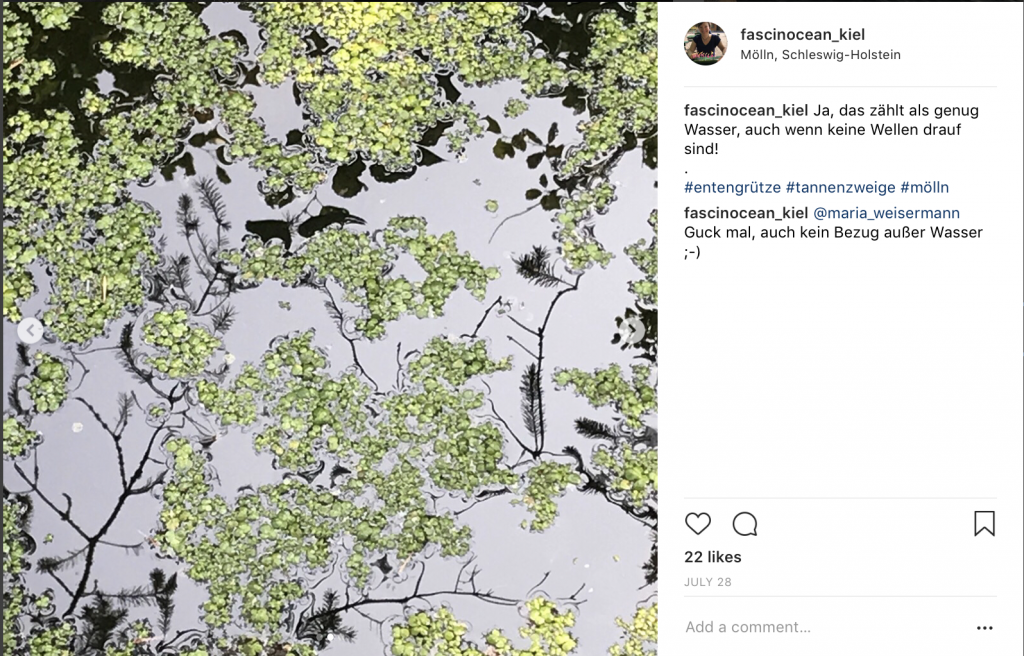The width and height of the screenshot is (1024, 656).
Task: View the 22 likes list
Action: [712, 557]
